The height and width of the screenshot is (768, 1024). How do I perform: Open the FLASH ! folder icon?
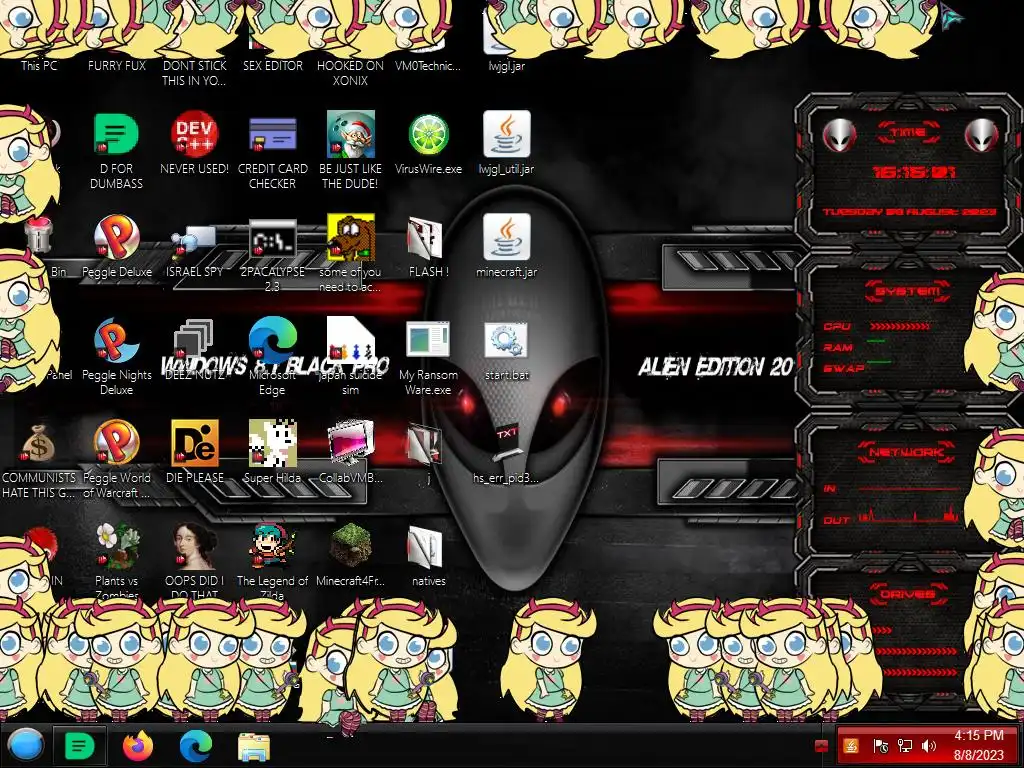click(x=426, y=238)
